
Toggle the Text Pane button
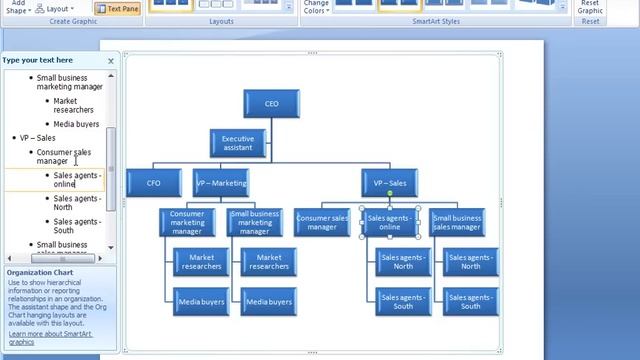(x=118, y=9)
